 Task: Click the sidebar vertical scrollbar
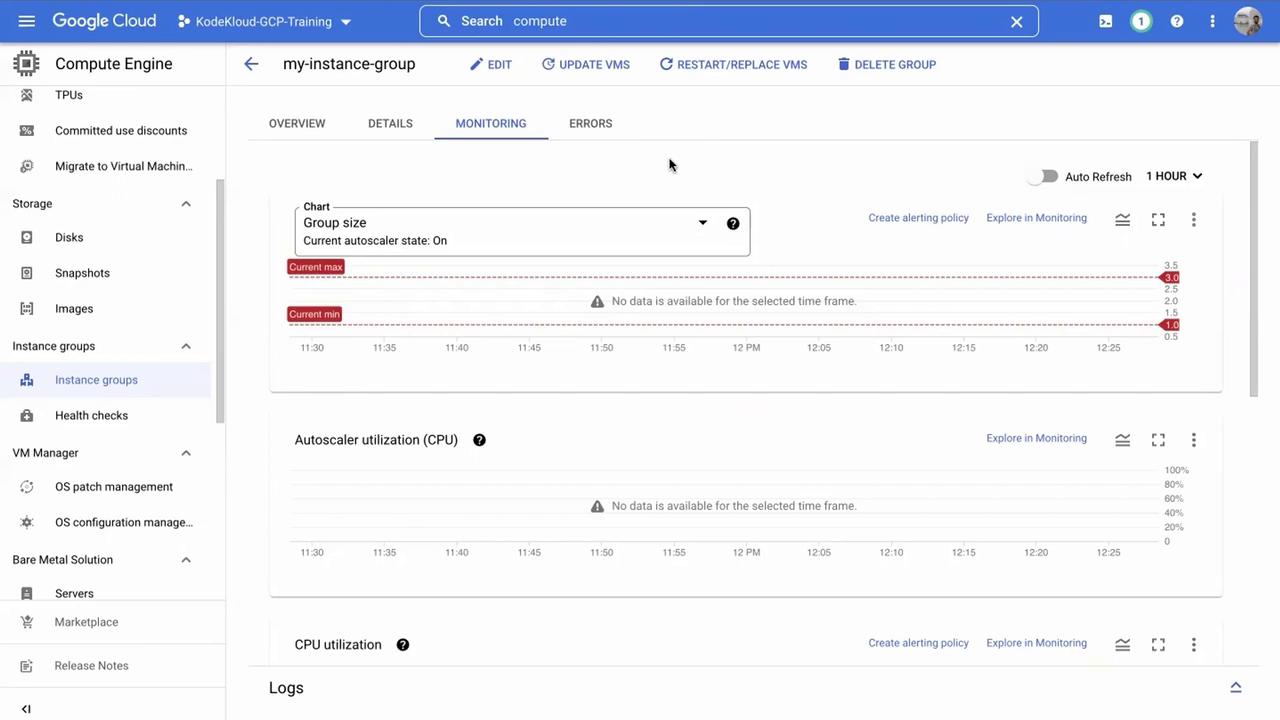pyautogui.click(x=221, y=300)
